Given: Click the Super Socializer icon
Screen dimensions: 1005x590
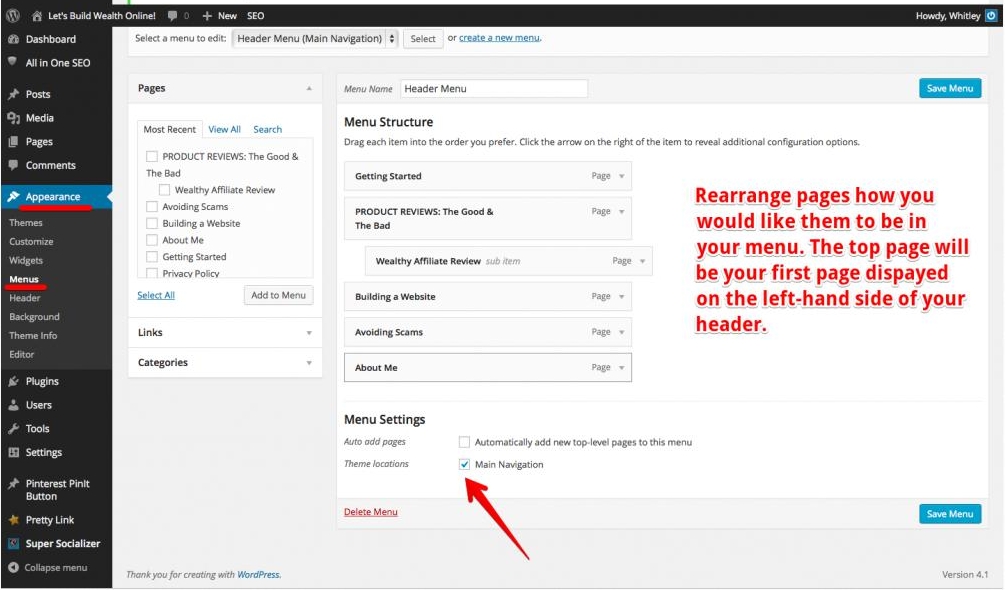Looking at the screenshot, I should [13, 543].
